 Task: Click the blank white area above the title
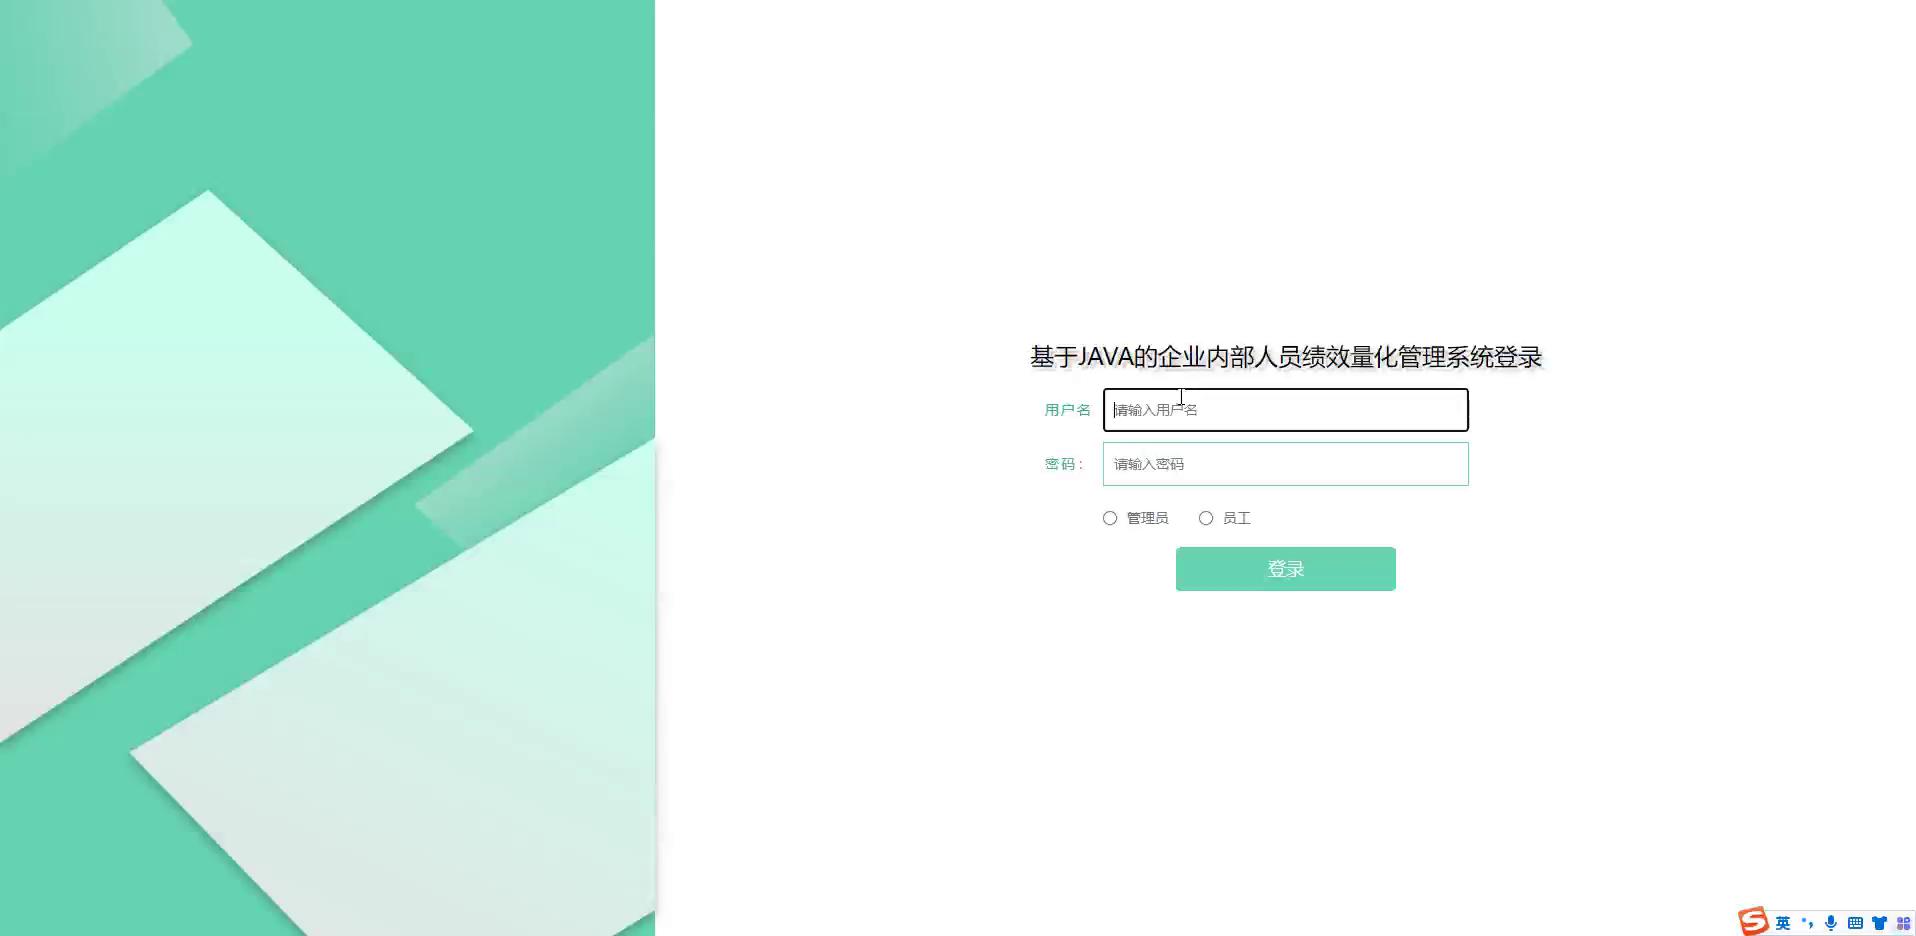click(x=1286, y=170)
